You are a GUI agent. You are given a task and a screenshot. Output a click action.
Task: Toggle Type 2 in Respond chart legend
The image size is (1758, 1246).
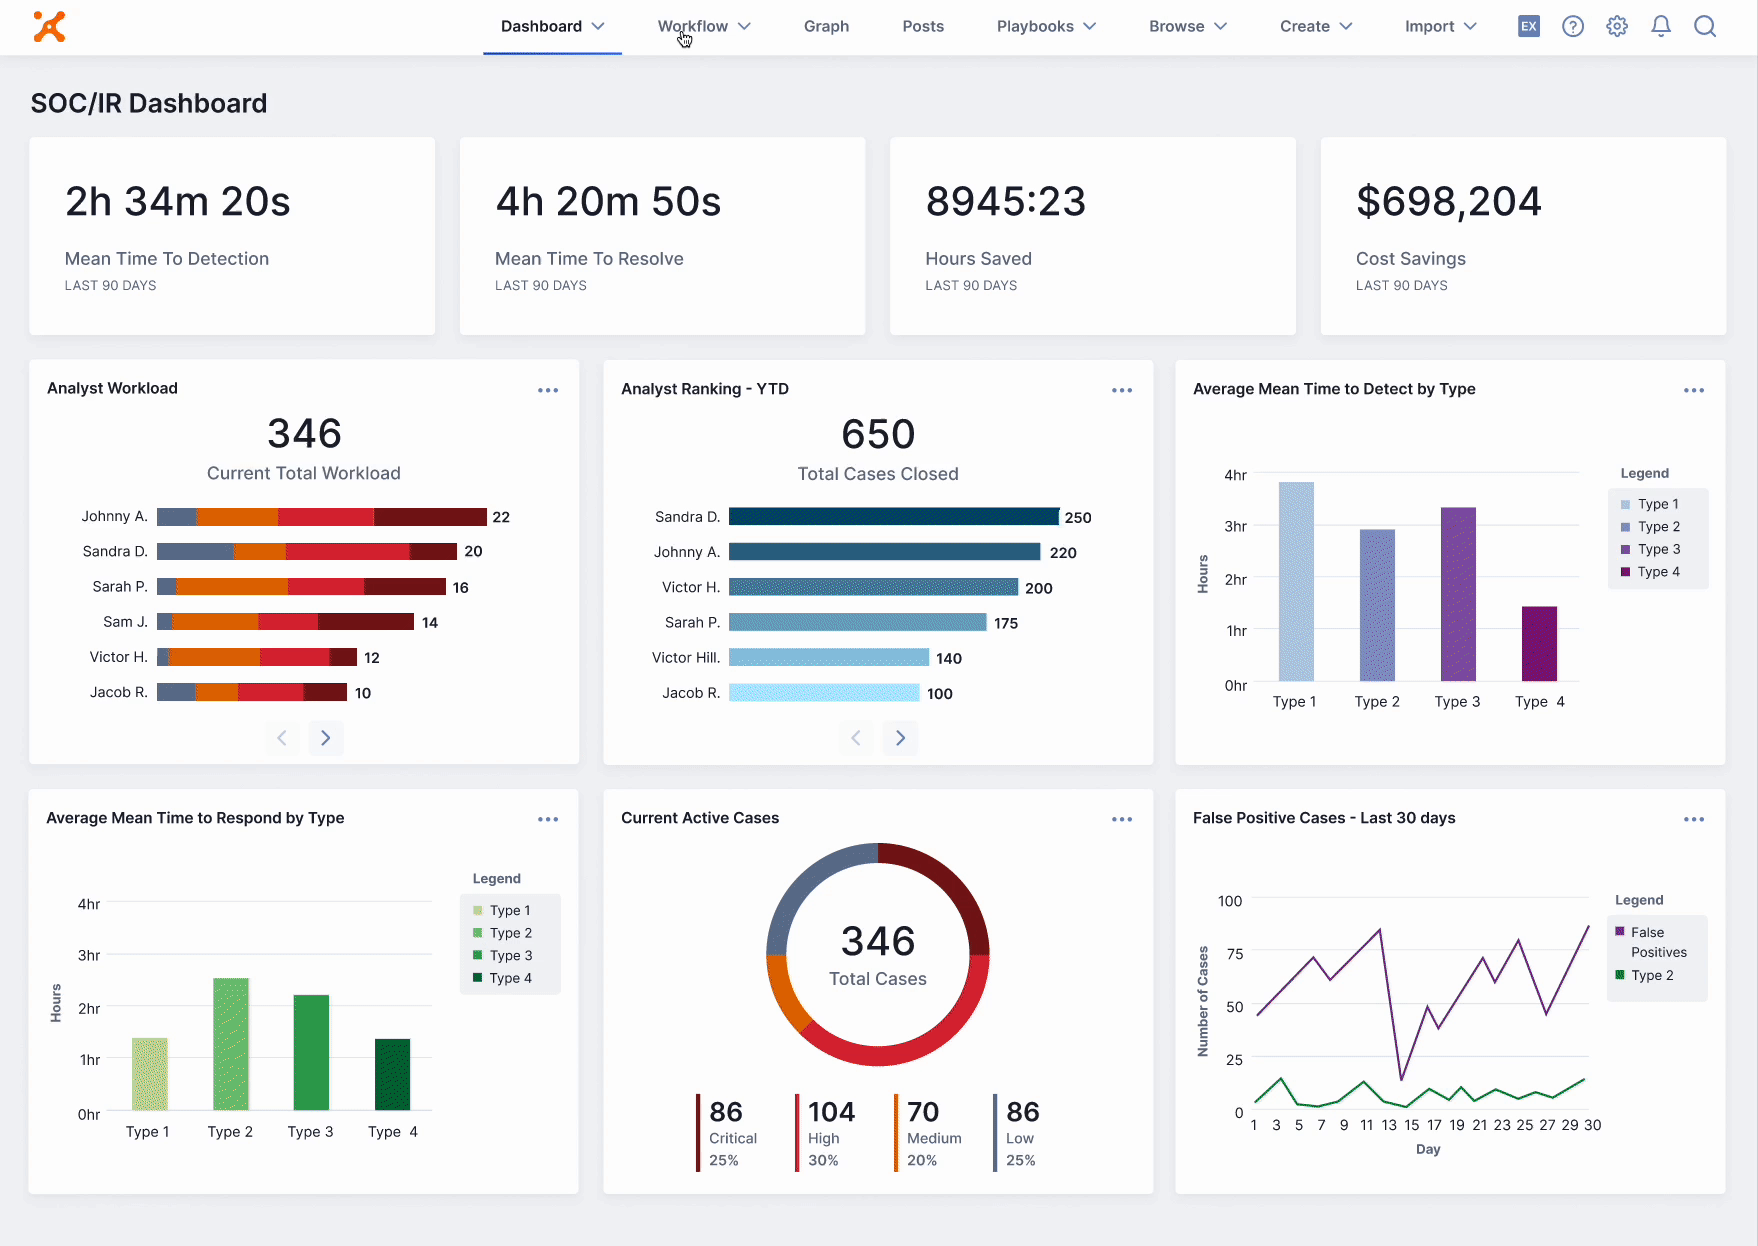point(502,933)
